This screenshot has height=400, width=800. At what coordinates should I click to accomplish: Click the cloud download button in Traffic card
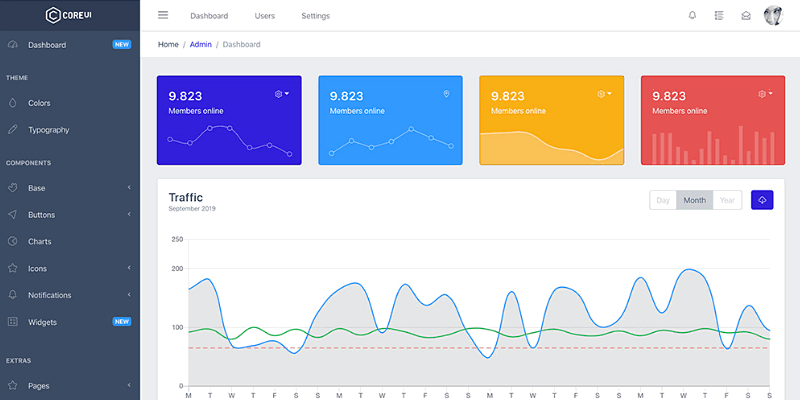[x=762, y=200]
